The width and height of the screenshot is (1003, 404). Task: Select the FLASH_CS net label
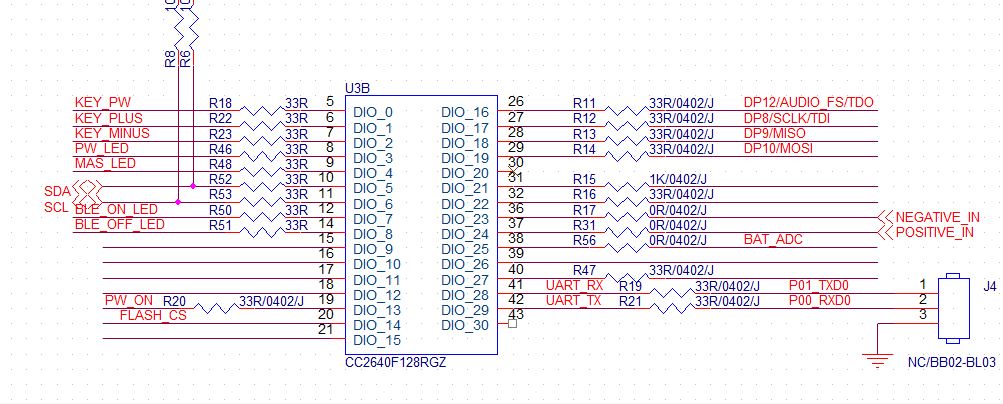(x=153, y=315)
